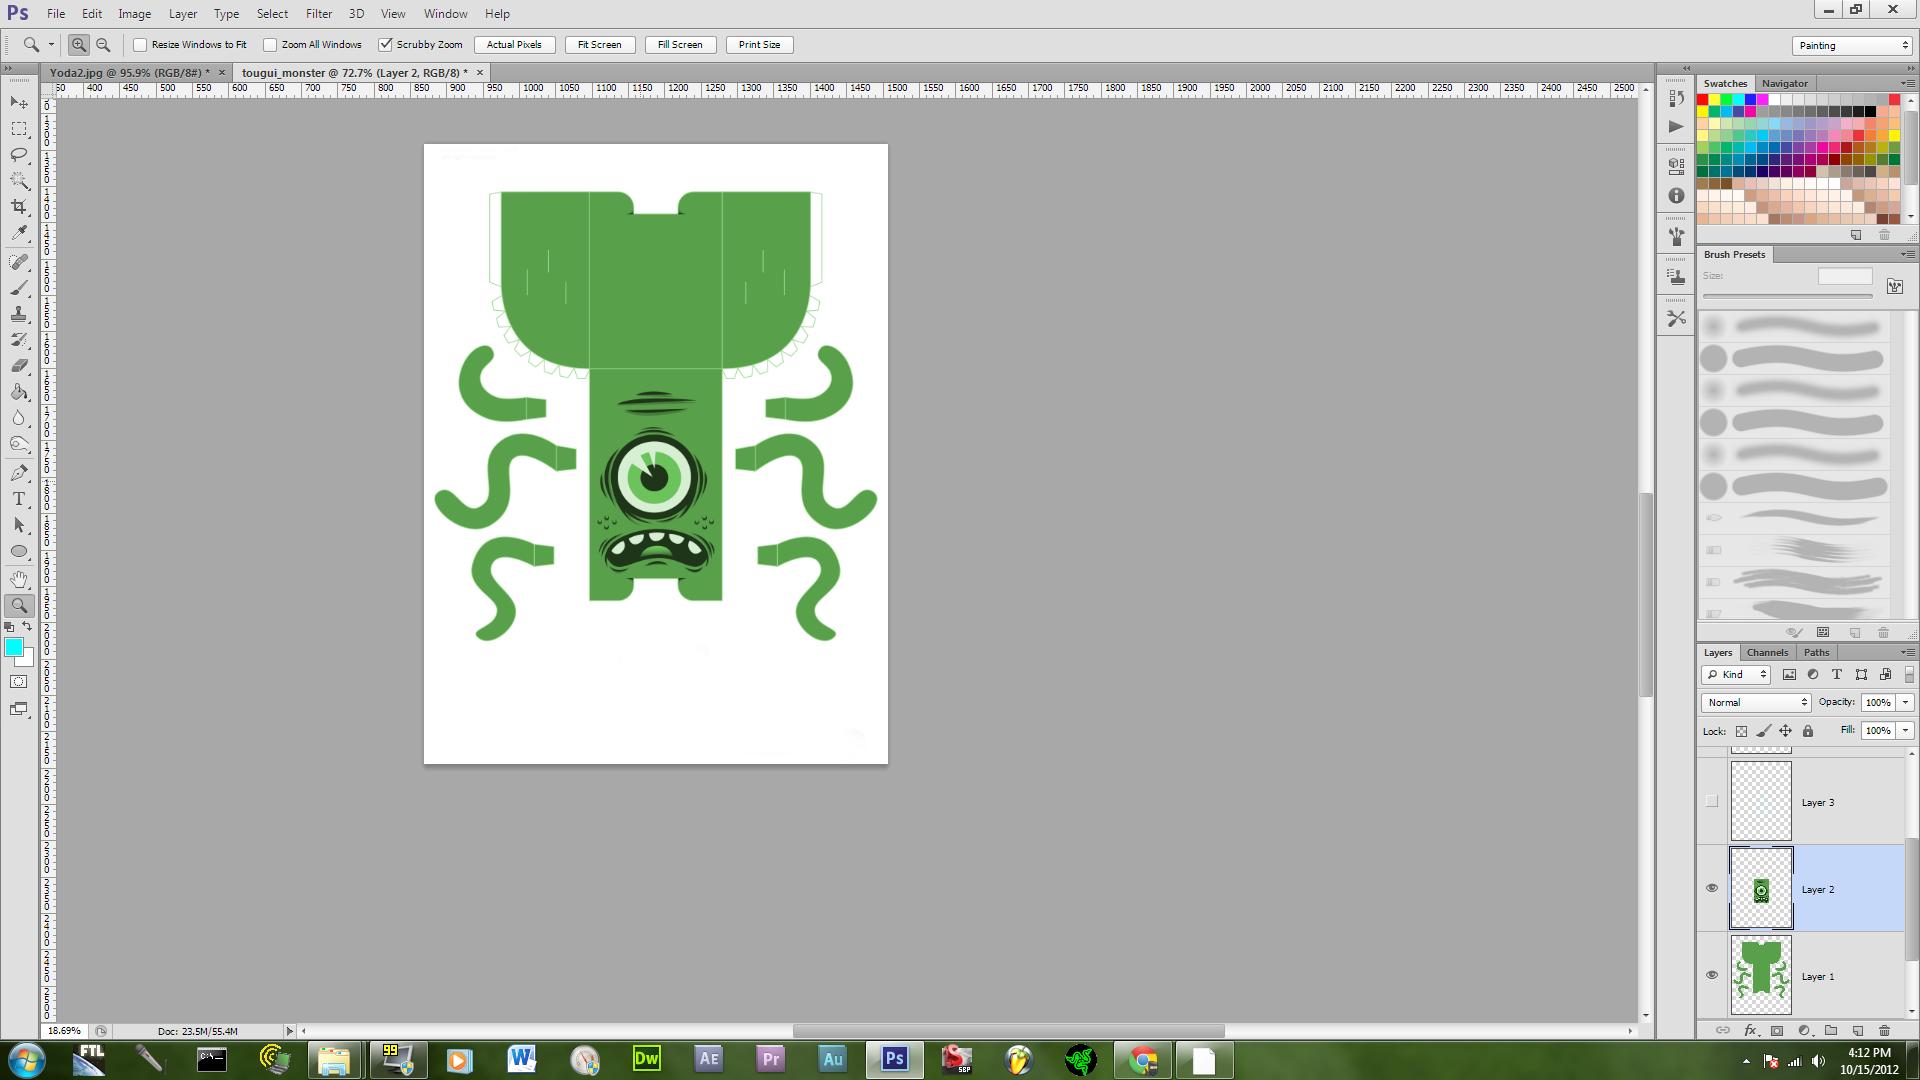Image resolution: width=1920 pixels, height=1080 pixels.
Task: Switch to the Paths tab
Action: pos(1816,652)
